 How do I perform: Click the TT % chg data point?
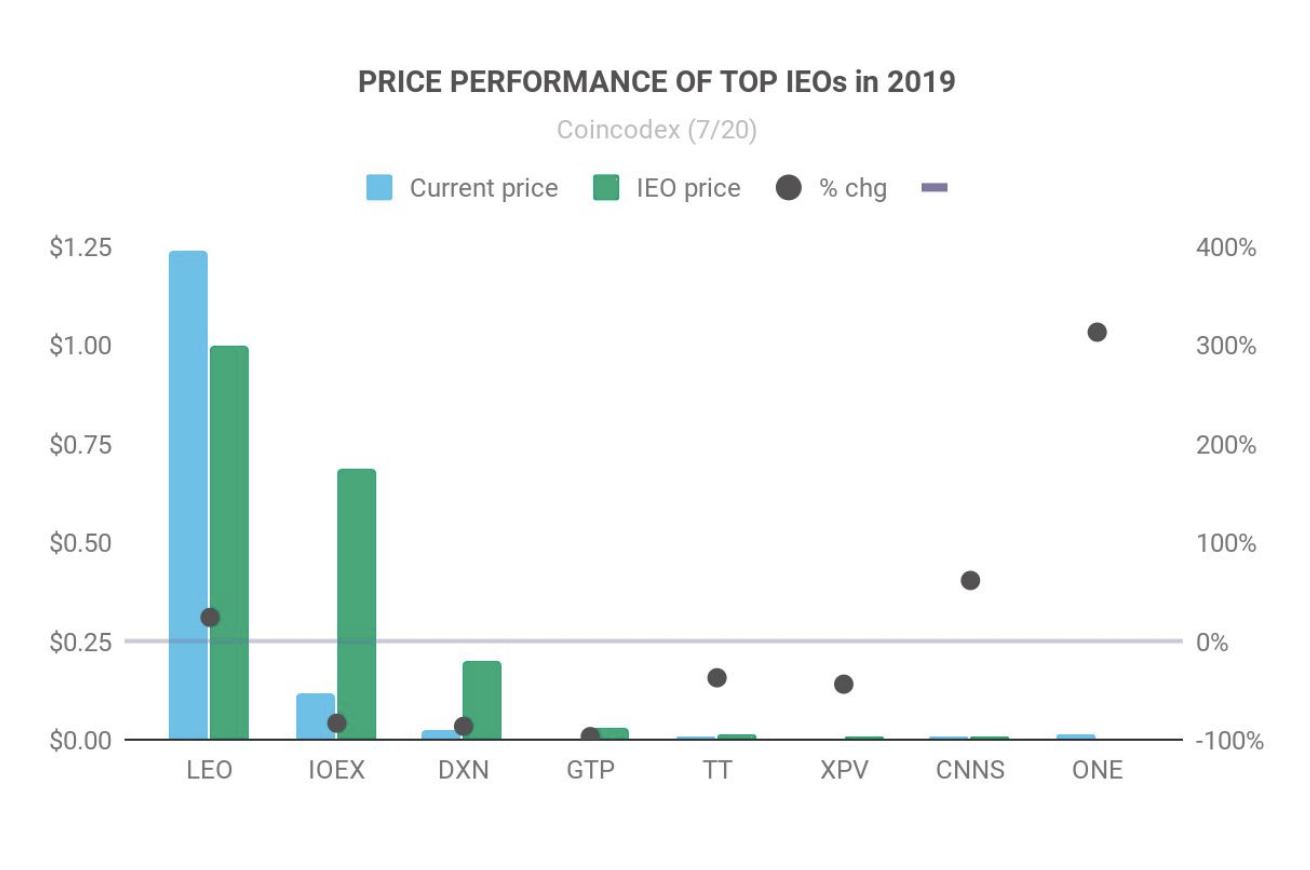(x=717, y=678)
